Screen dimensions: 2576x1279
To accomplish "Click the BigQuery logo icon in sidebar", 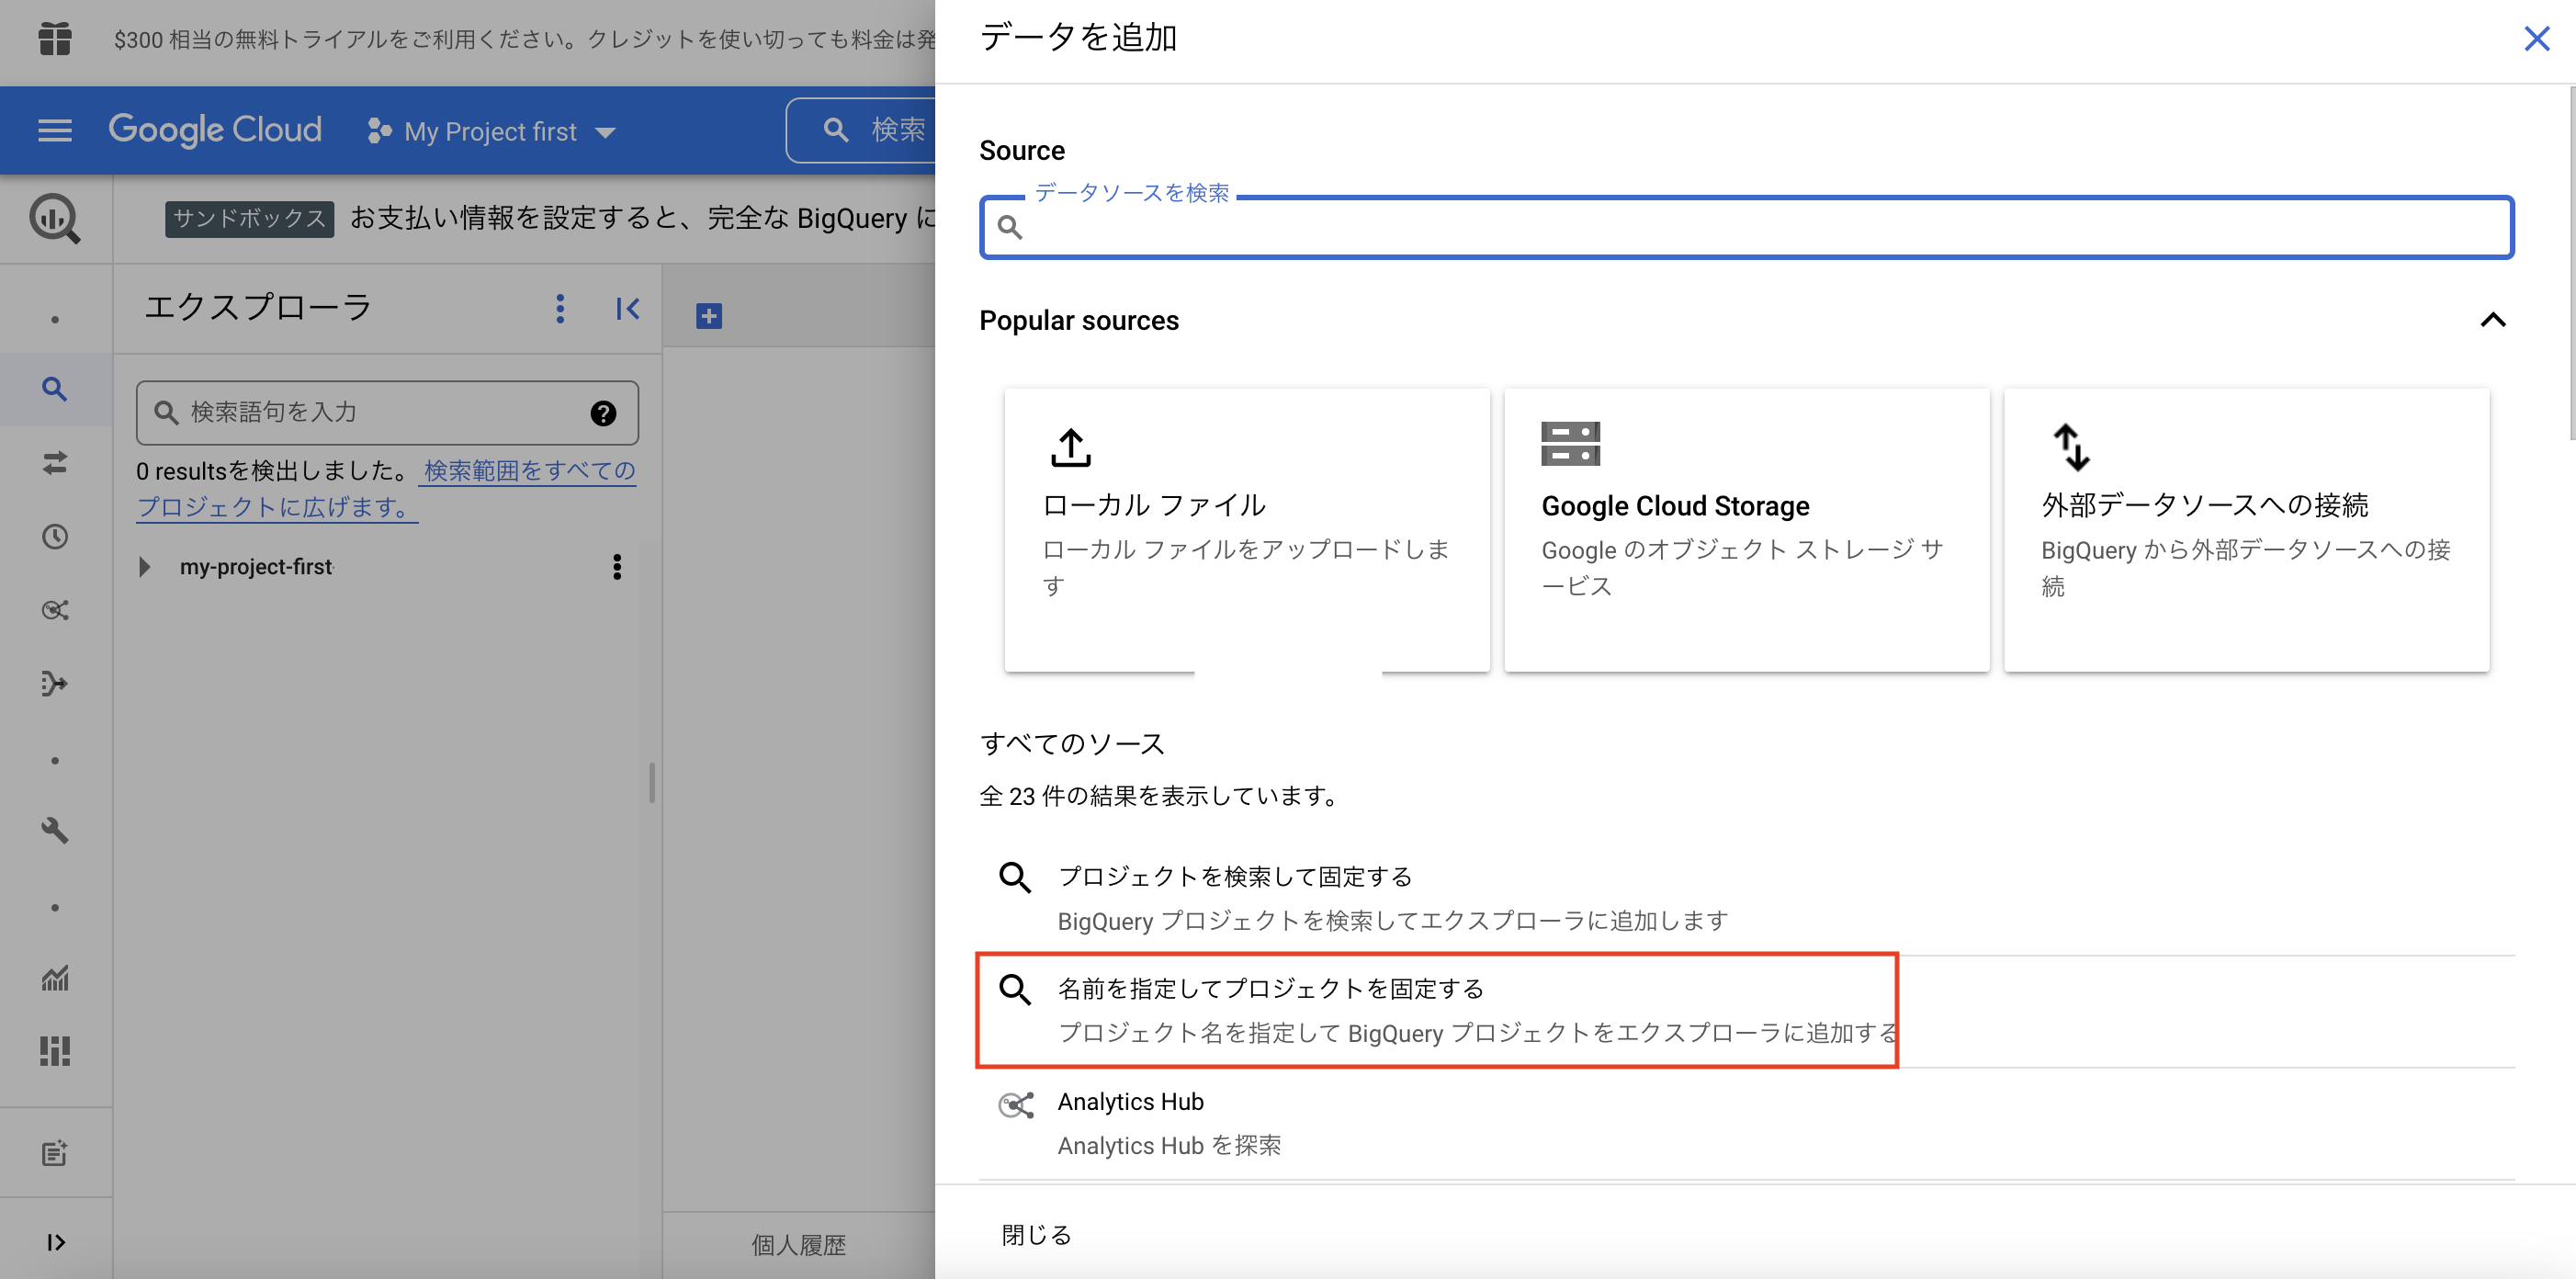I will 55,218.
